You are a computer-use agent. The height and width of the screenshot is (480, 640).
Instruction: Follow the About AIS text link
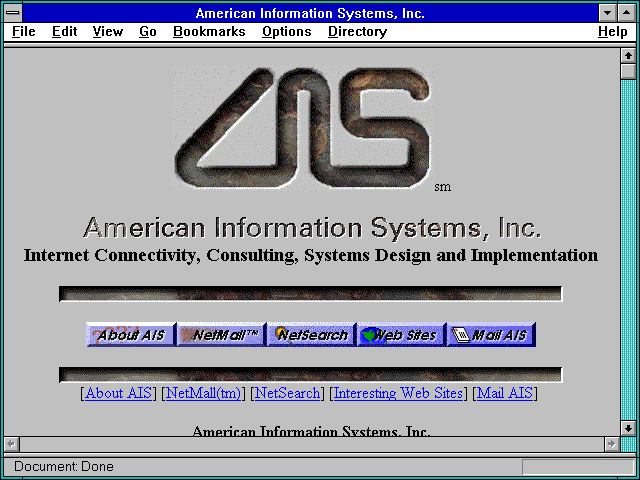[118, 393]
